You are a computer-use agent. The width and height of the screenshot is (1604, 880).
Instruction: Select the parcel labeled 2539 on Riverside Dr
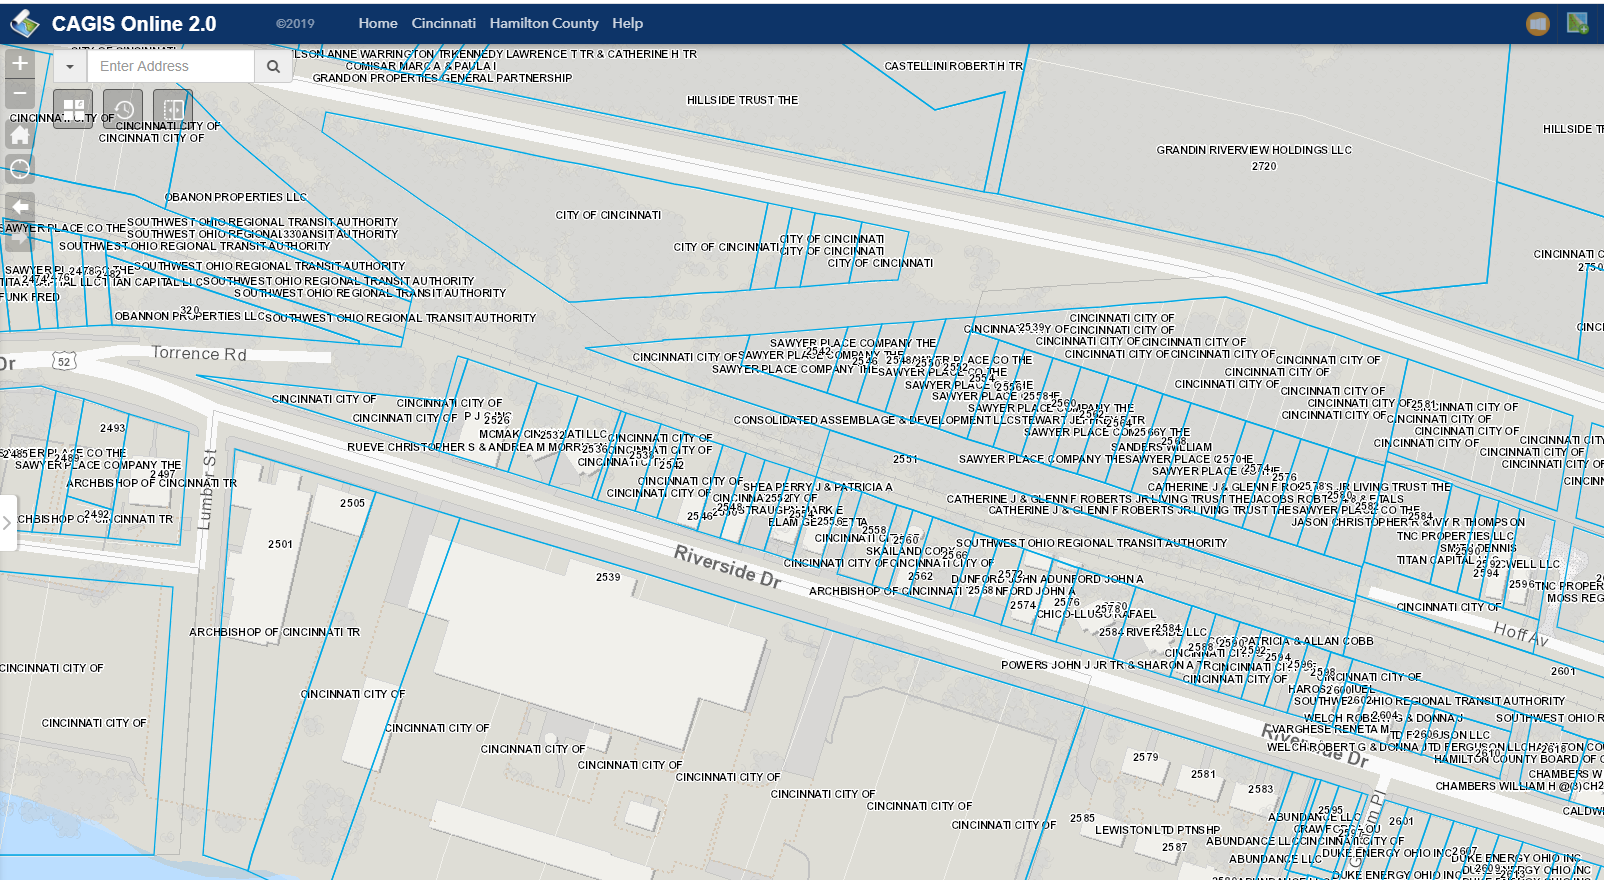point(608,577)
